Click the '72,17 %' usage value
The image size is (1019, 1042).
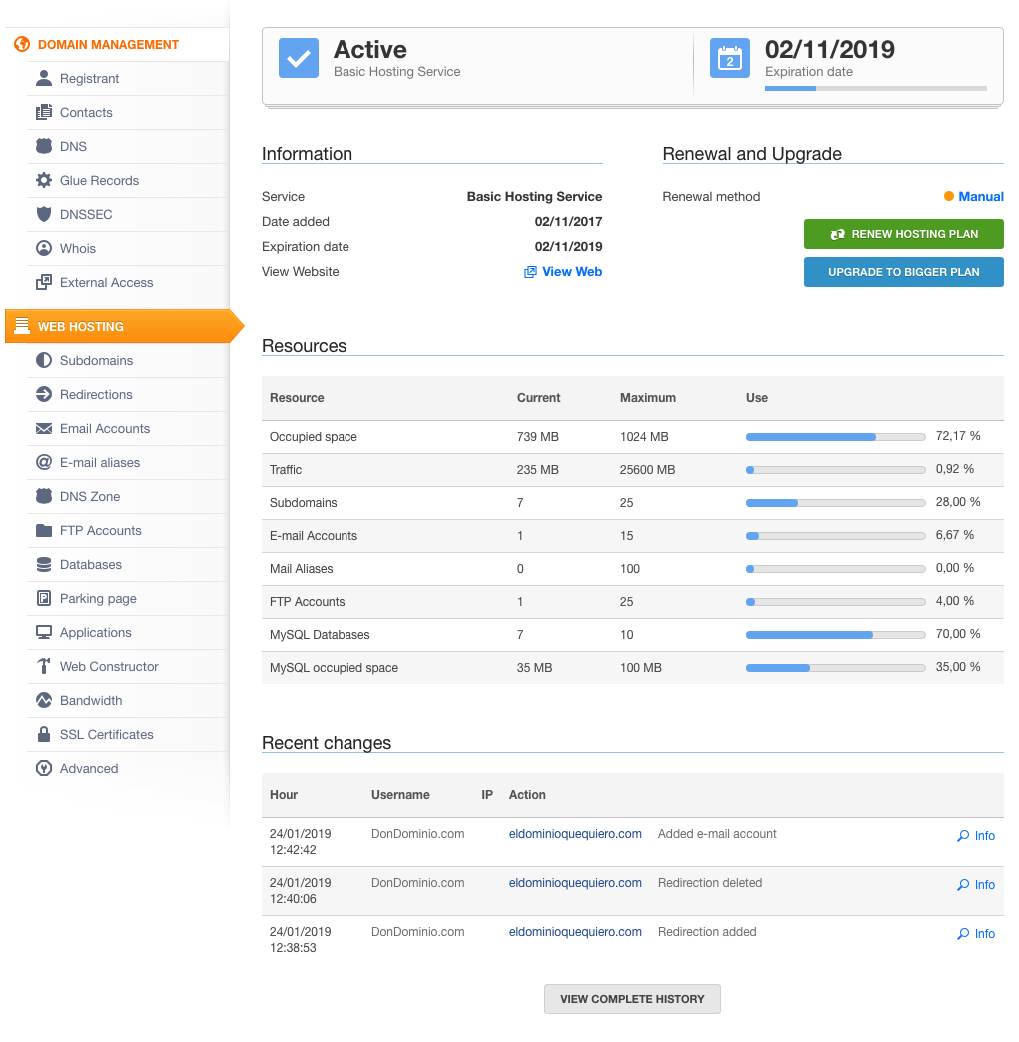tap(957, 436)
